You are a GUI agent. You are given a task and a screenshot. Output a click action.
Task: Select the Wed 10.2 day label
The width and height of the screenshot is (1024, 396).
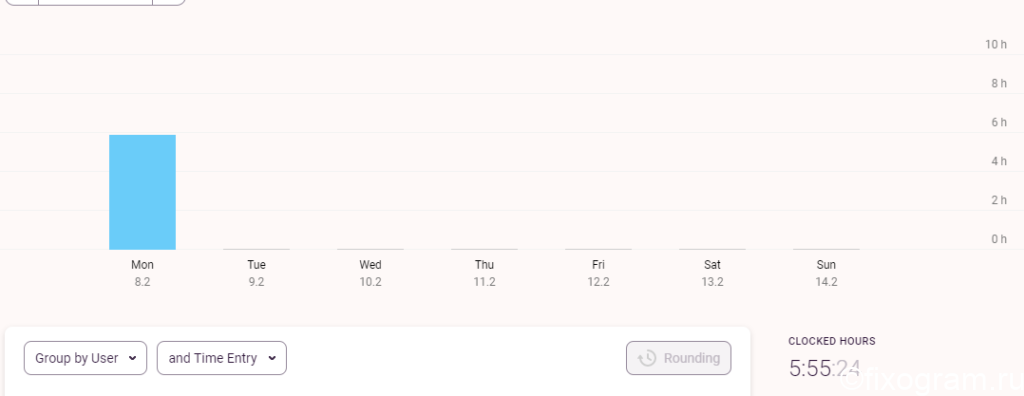(x=370, y=273)
